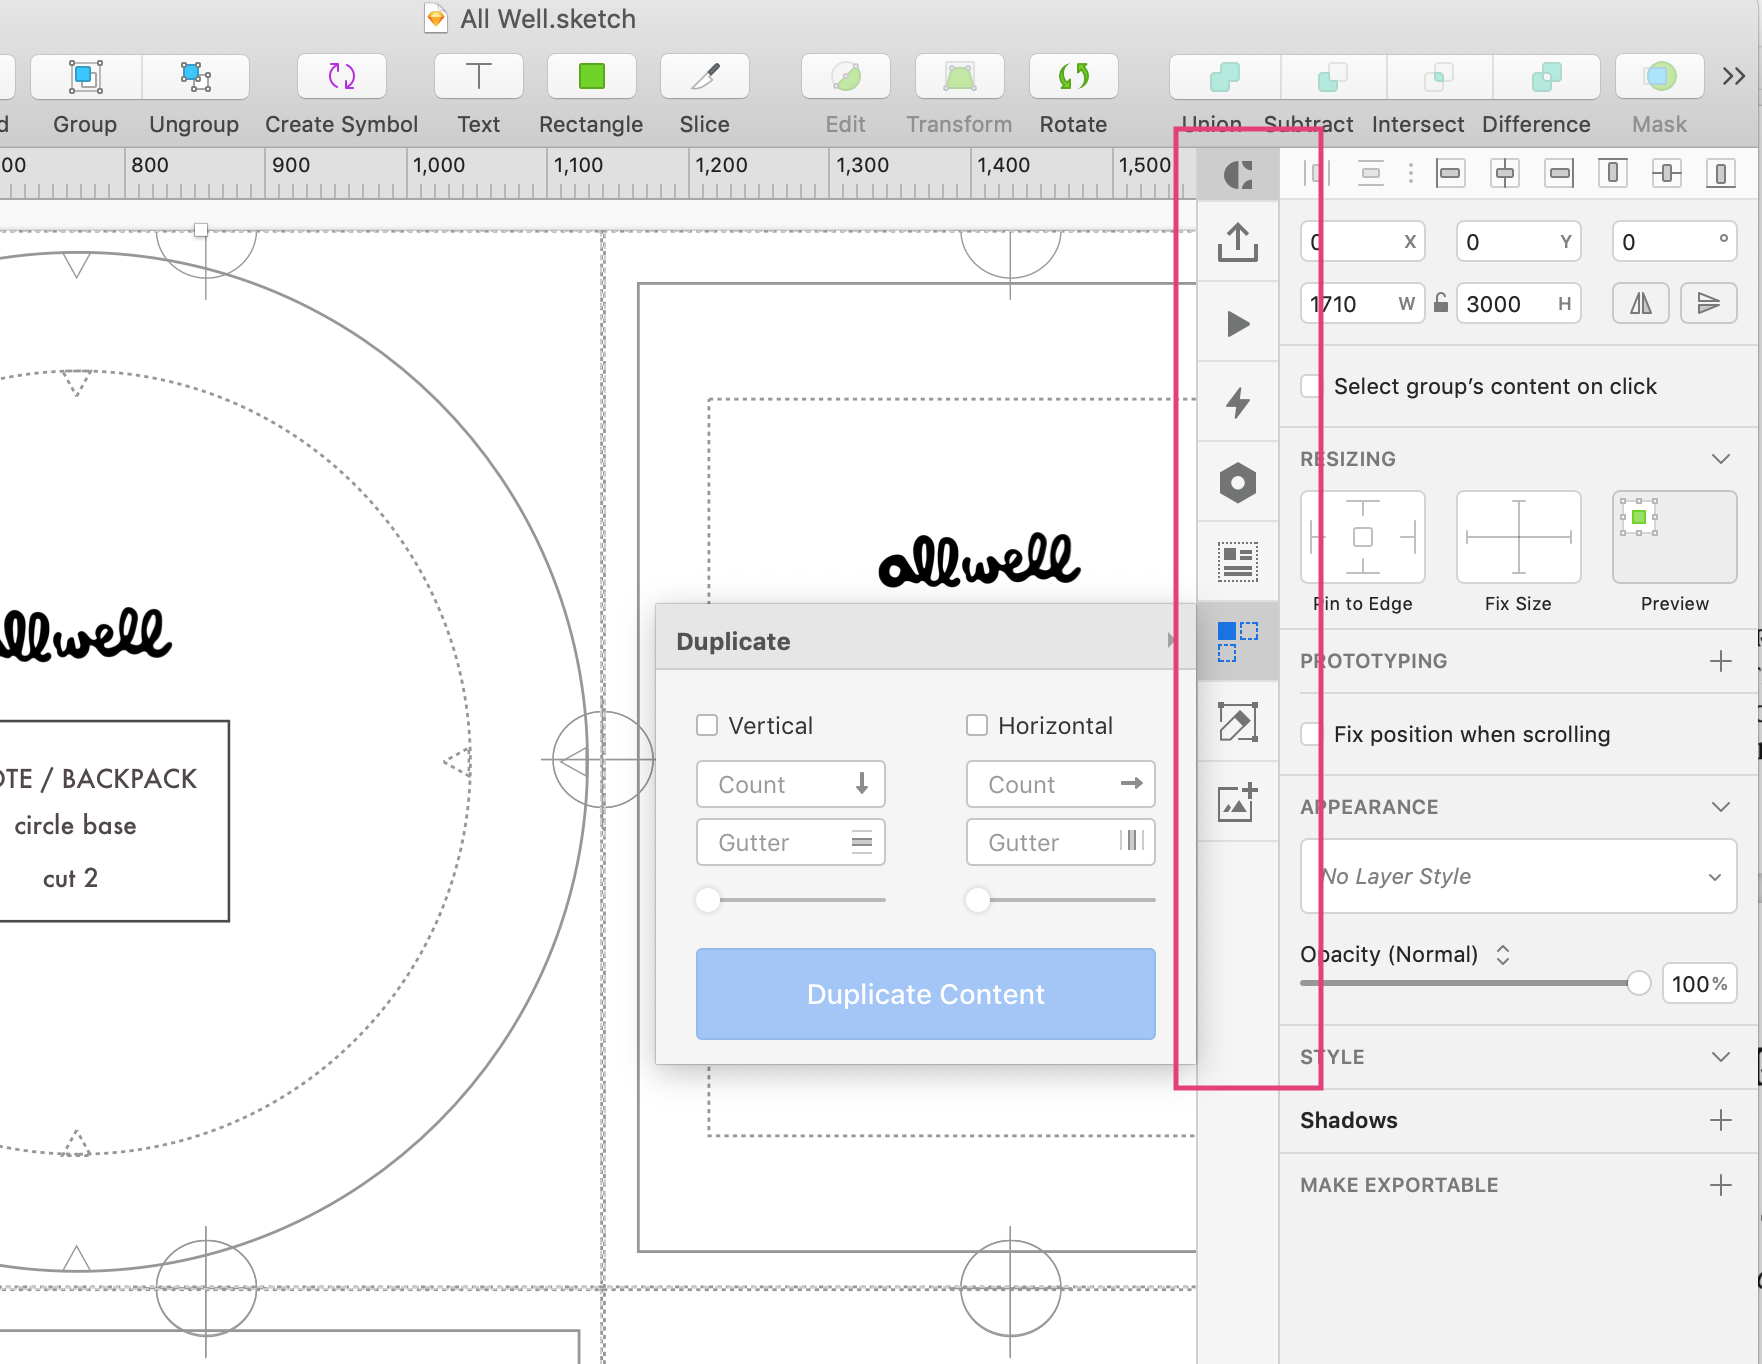Click the align right edges icon
Viewport: 1762px width, 1364px height.
coord(1559,174)
